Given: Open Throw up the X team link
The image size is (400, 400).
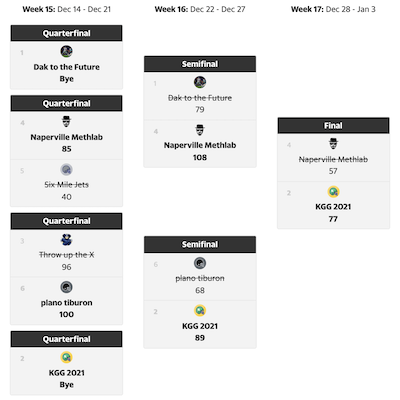Looking at the screenshot, I should click(67, 255).
